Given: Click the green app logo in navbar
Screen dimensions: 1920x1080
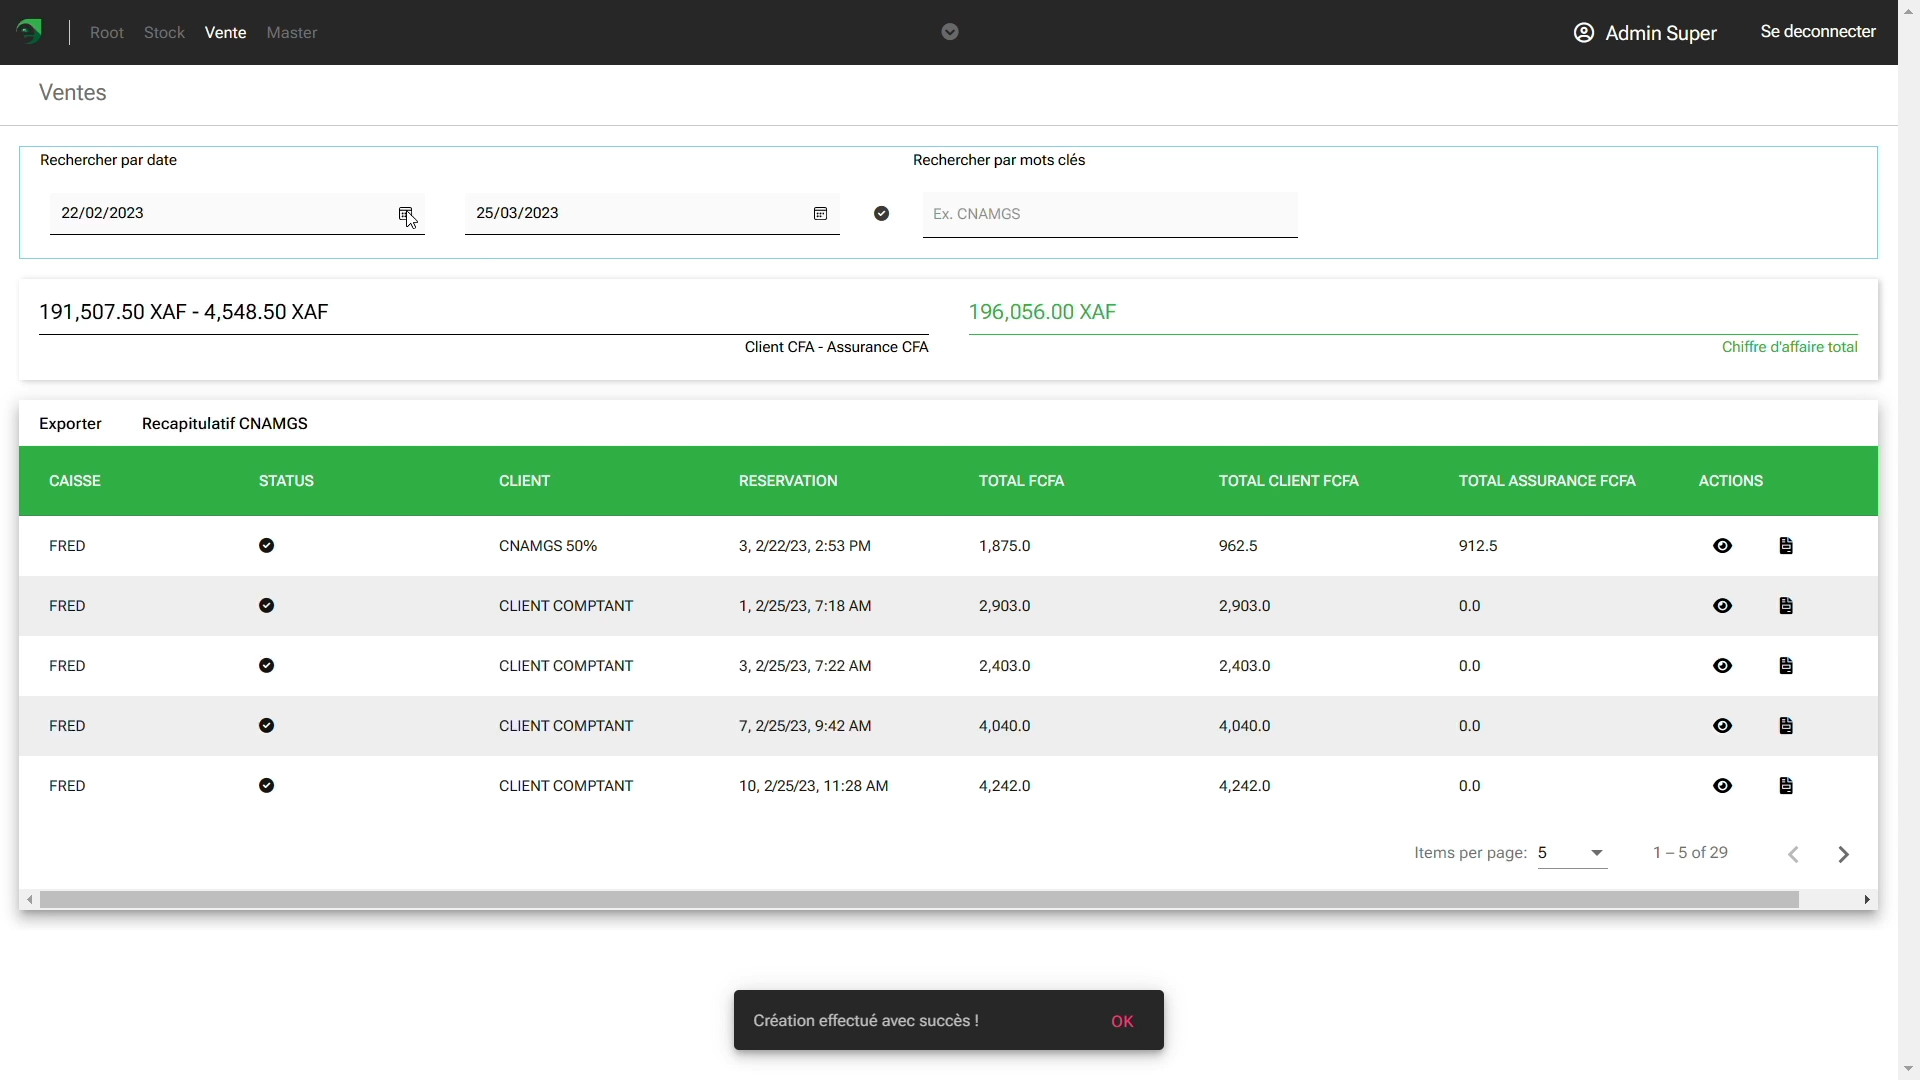Looking at the screenshot, I should pos(30,32).
